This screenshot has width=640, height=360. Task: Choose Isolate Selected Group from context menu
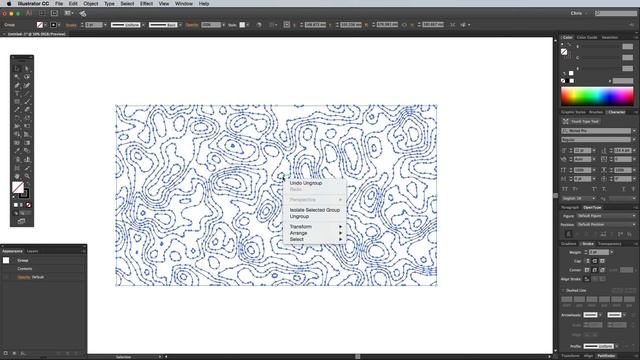(315, 210)
